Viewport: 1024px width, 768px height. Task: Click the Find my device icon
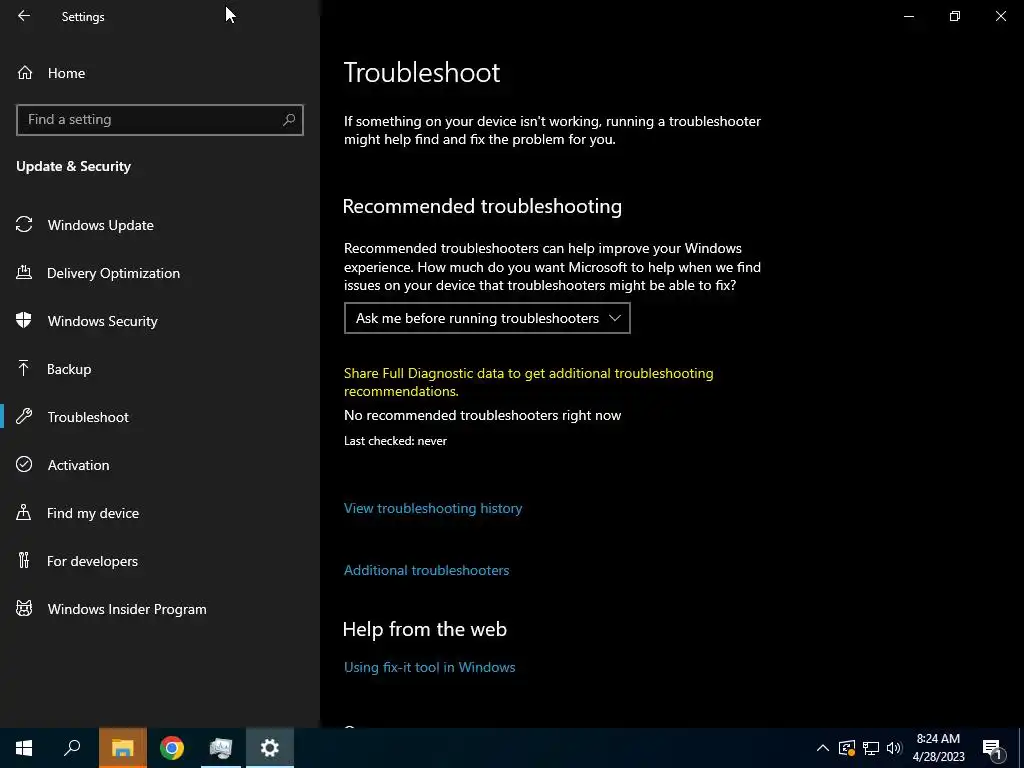(24, 512)
